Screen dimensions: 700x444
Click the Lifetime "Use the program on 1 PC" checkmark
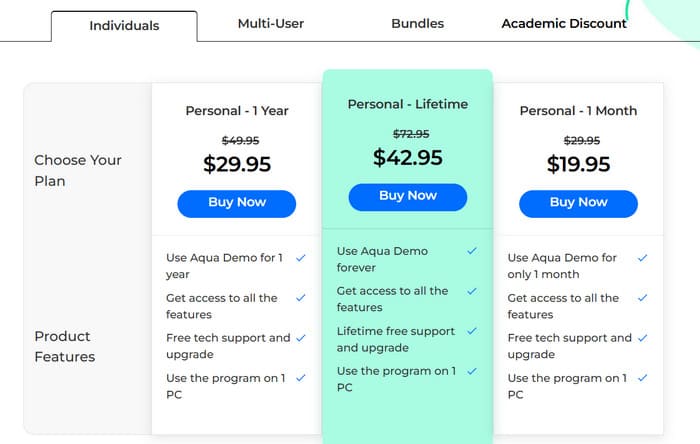(x=471, y=371)
